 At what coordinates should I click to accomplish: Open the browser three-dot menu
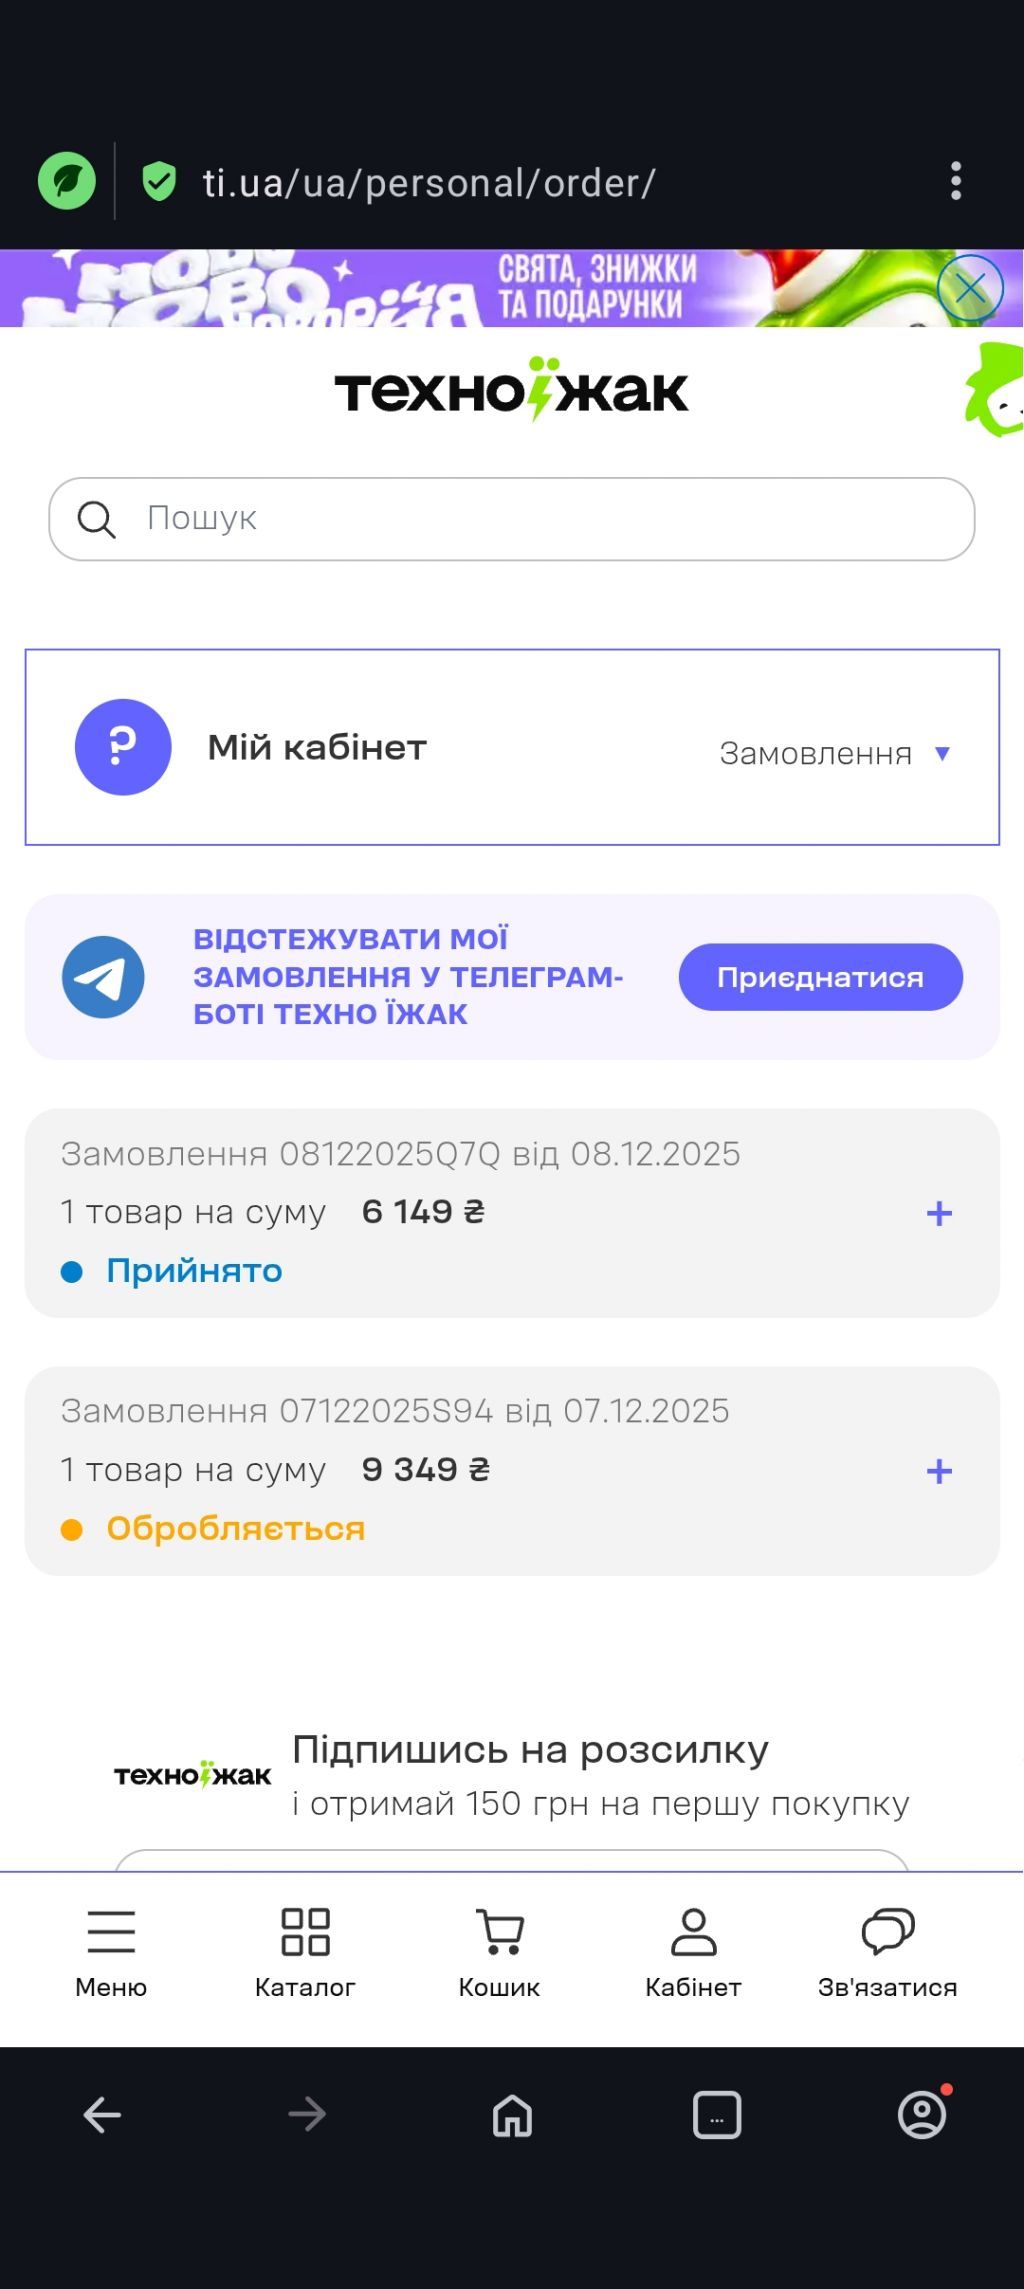[956, 182]
